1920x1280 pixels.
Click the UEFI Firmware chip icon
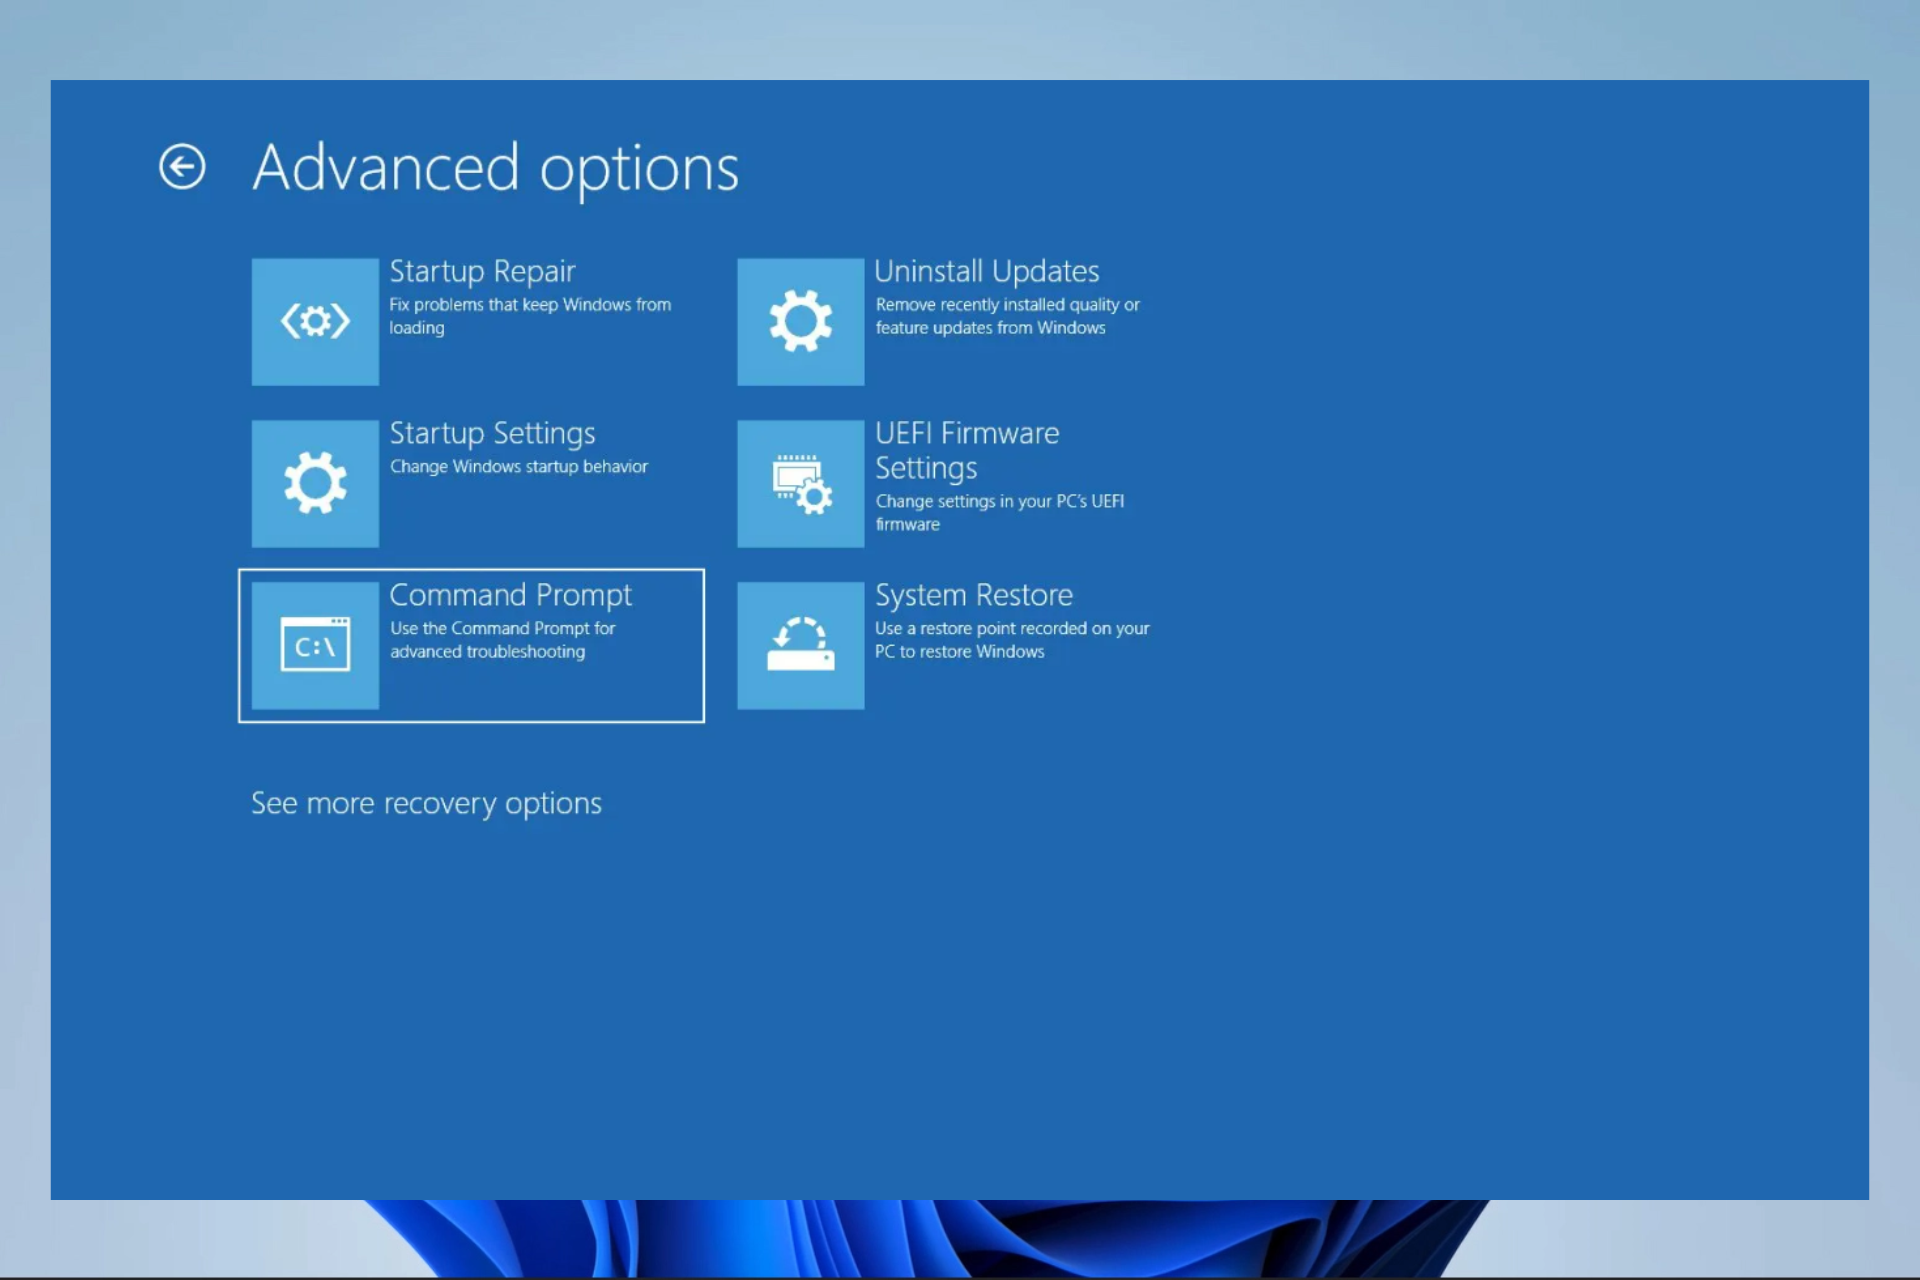(x=800, y=484)
